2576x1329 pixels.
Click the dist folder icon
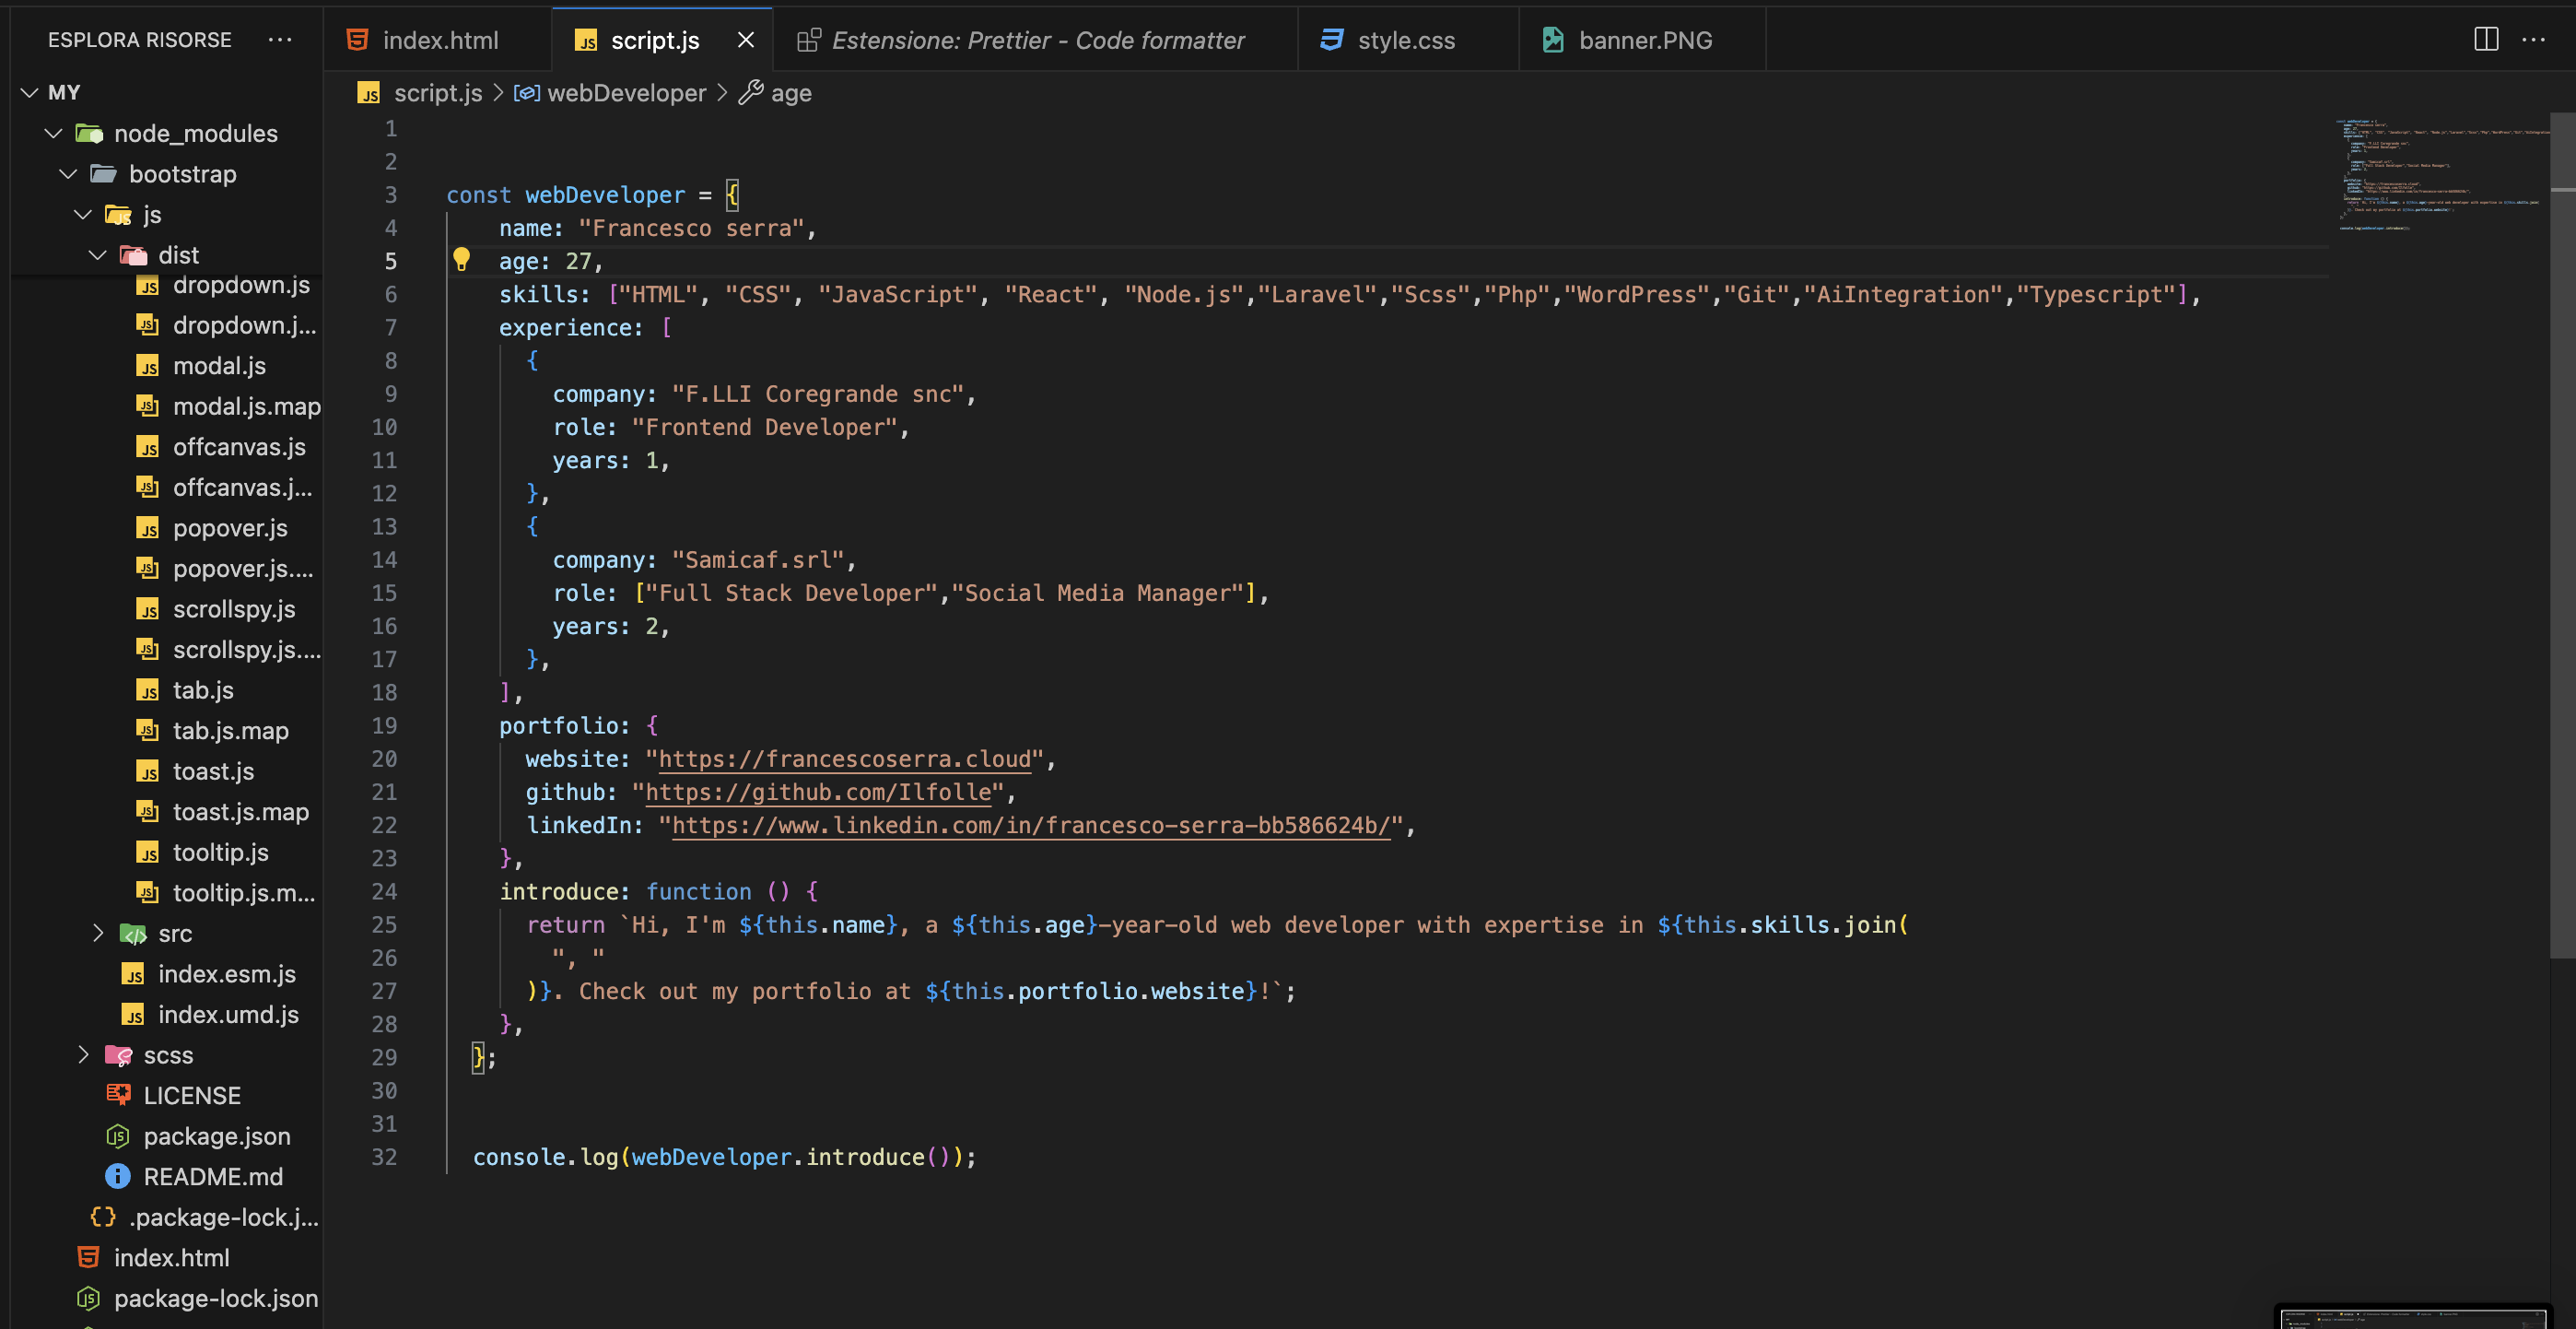click(x=133, y=255)
